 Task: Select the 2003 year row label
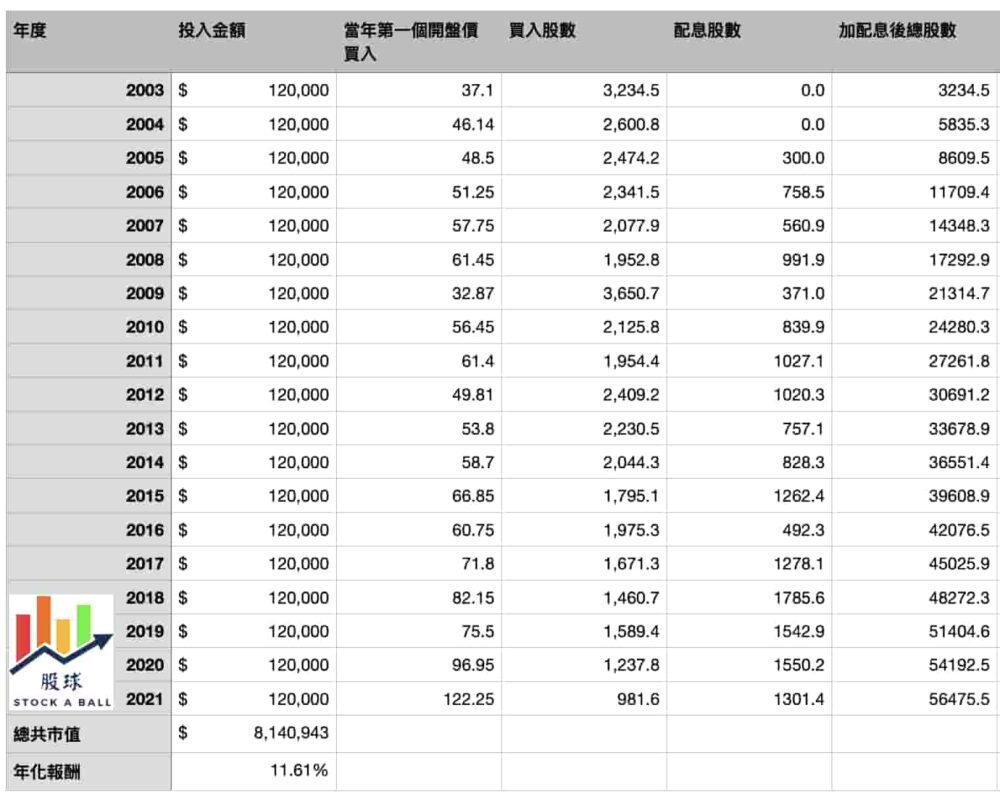(147, 90)
